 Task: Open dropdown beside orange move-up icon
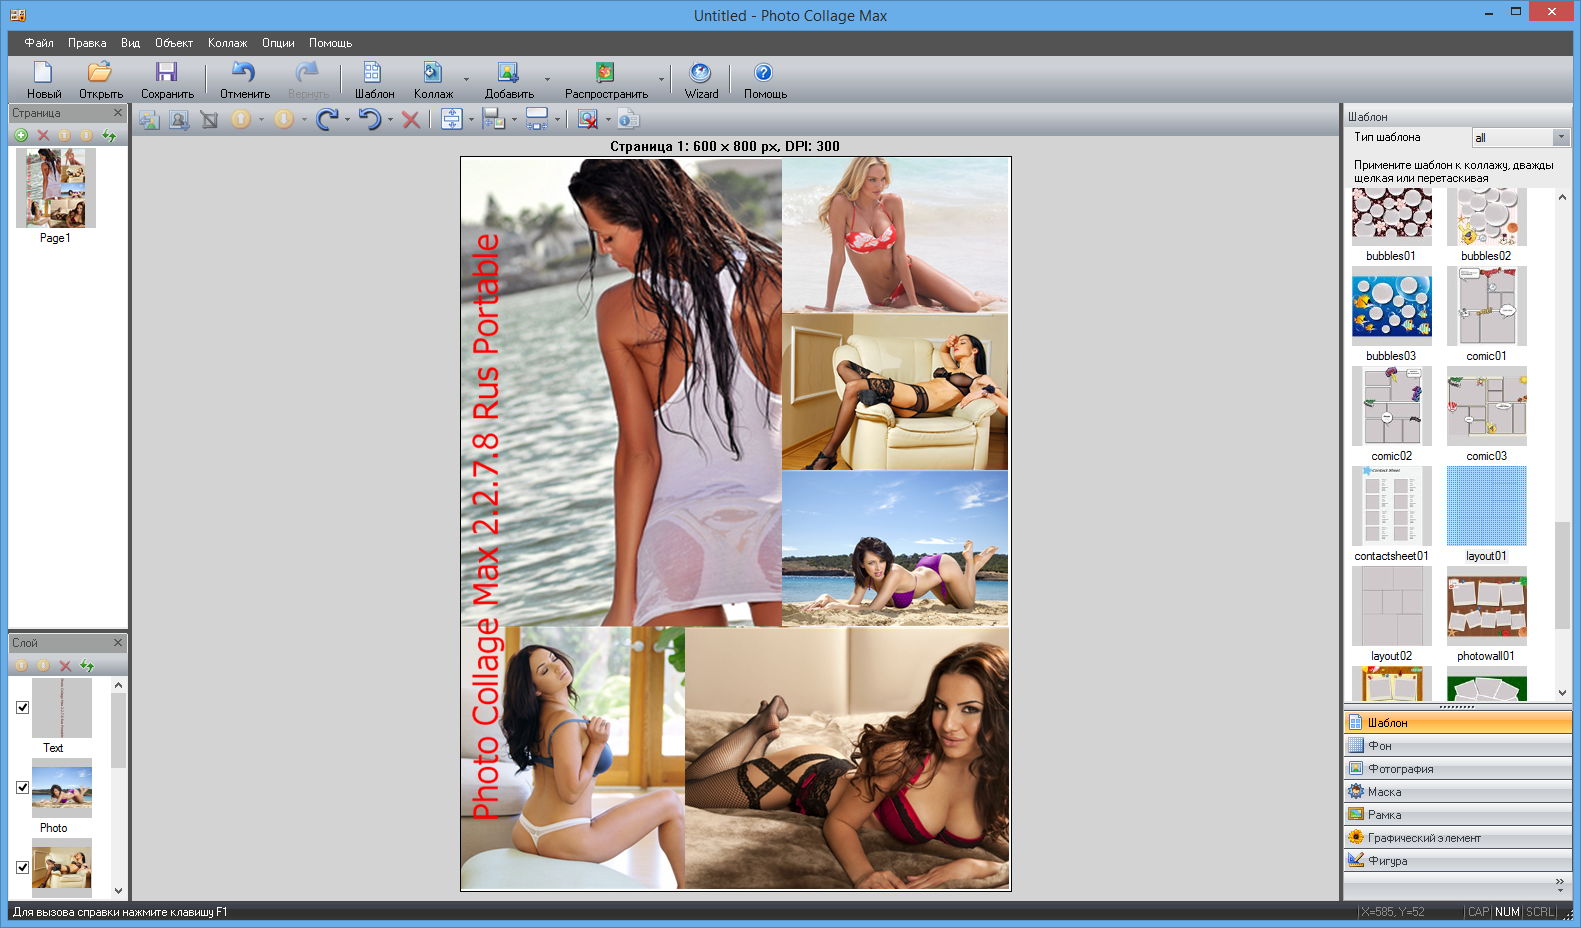click(x=261, y=120)
